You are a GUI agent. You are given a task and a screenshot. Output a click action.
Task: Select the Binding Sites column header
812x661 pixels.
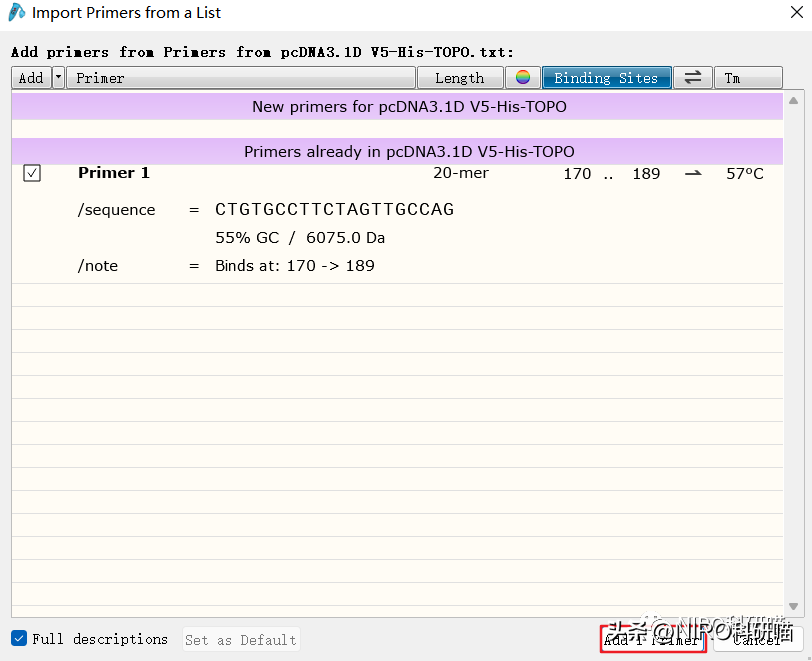click(x=606, y=78)
